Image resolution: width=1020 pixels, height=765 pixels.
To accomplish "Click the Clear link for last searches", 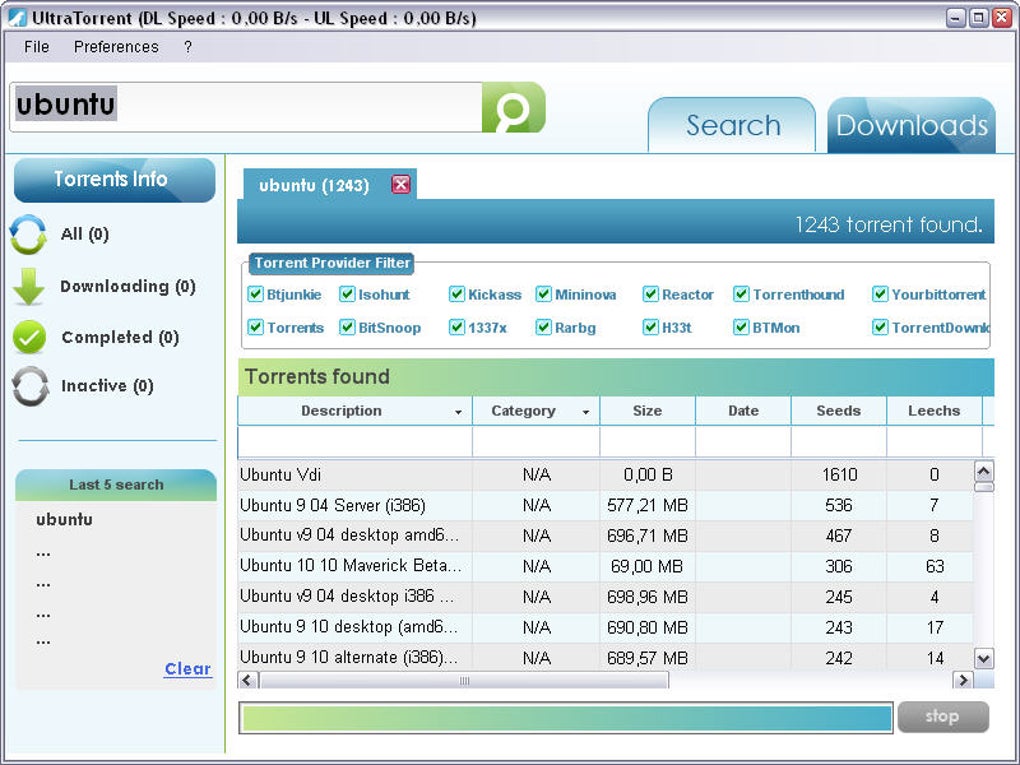I will (x=187, y=669).
